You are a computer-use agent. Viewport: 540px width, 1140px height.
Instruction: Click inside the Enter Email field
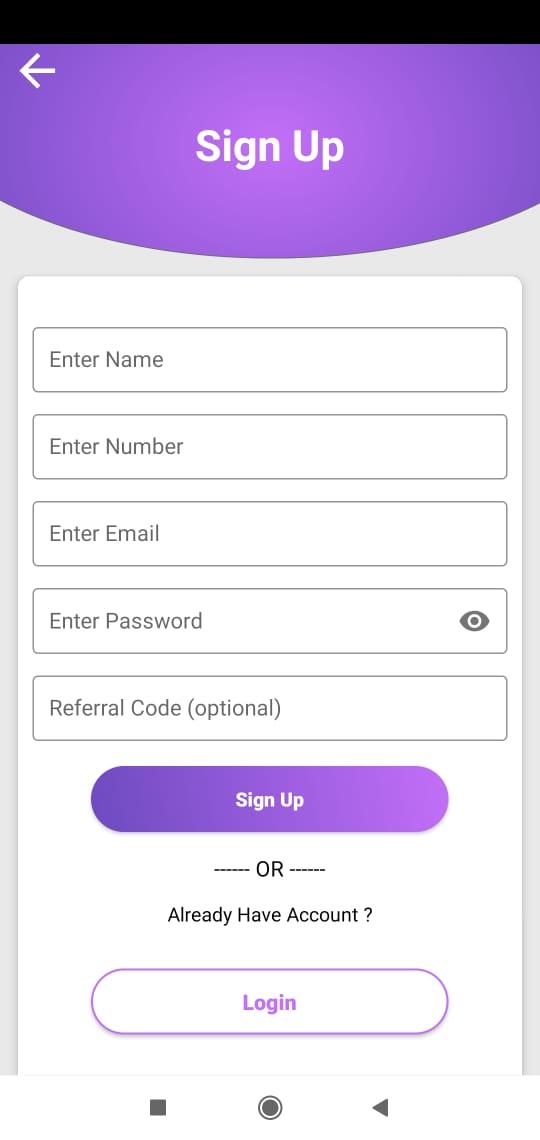pyautogui.click(x=270, y=534)
